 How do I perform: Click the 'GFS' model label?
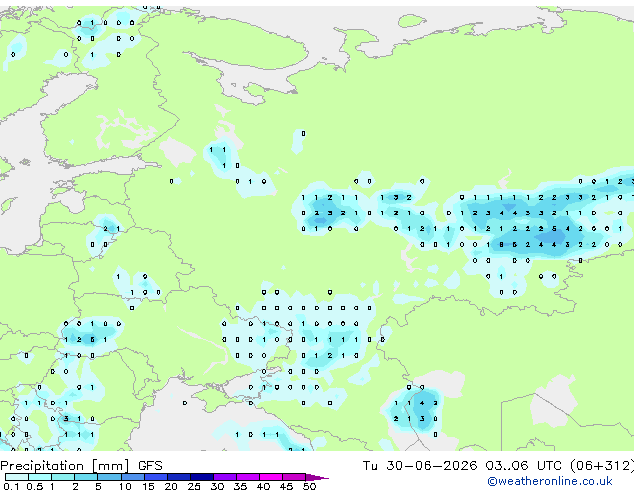click(150, 466)
